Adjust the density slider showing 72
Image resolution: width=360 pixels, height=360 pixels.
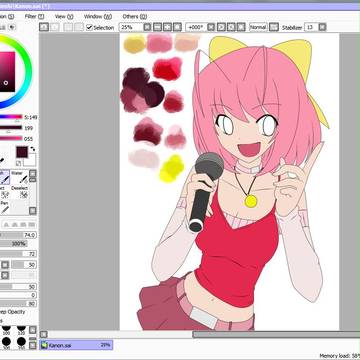coord(18,254)
